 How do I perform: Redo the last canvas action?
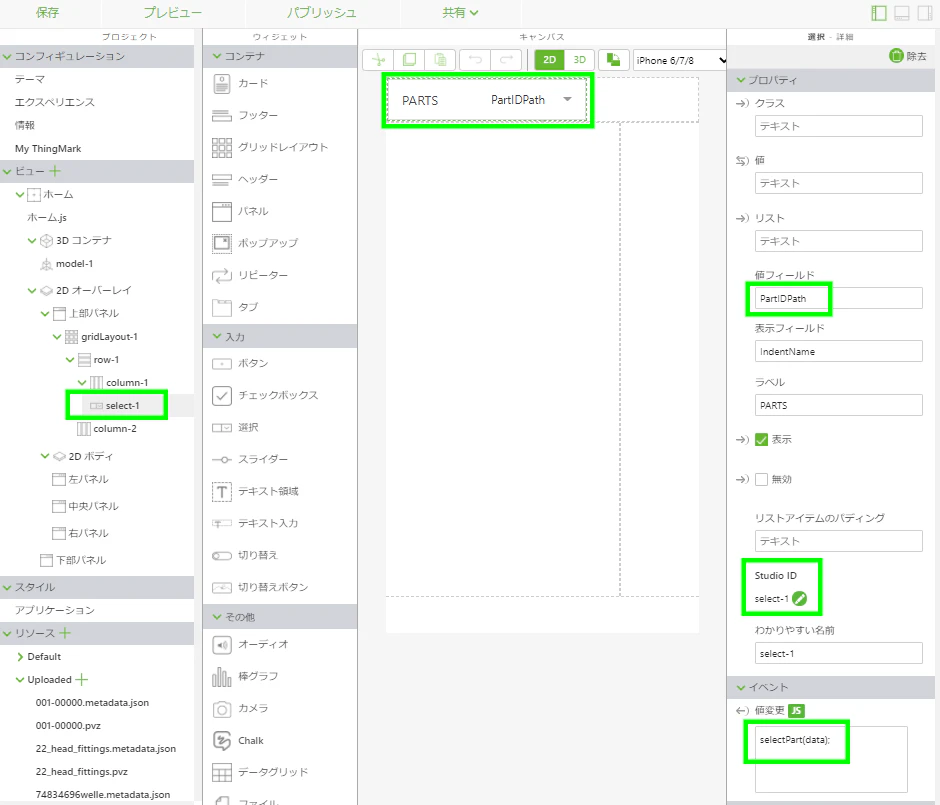pos(507,60)
